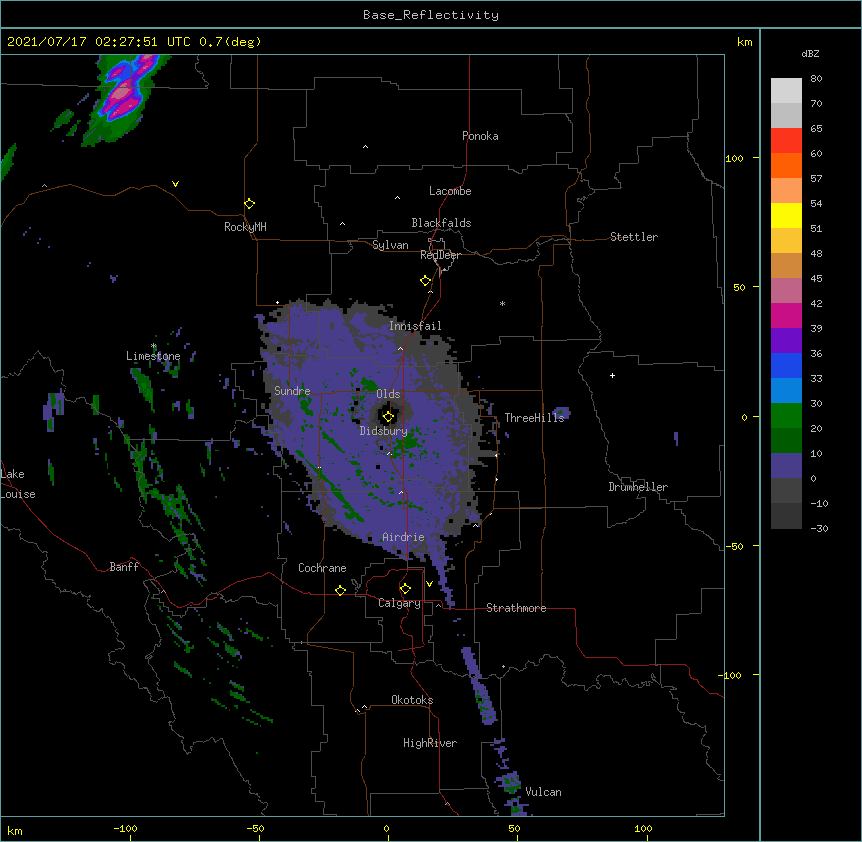Click the Didsbury town label
The image size is (862, 842).
click(384, 431)
